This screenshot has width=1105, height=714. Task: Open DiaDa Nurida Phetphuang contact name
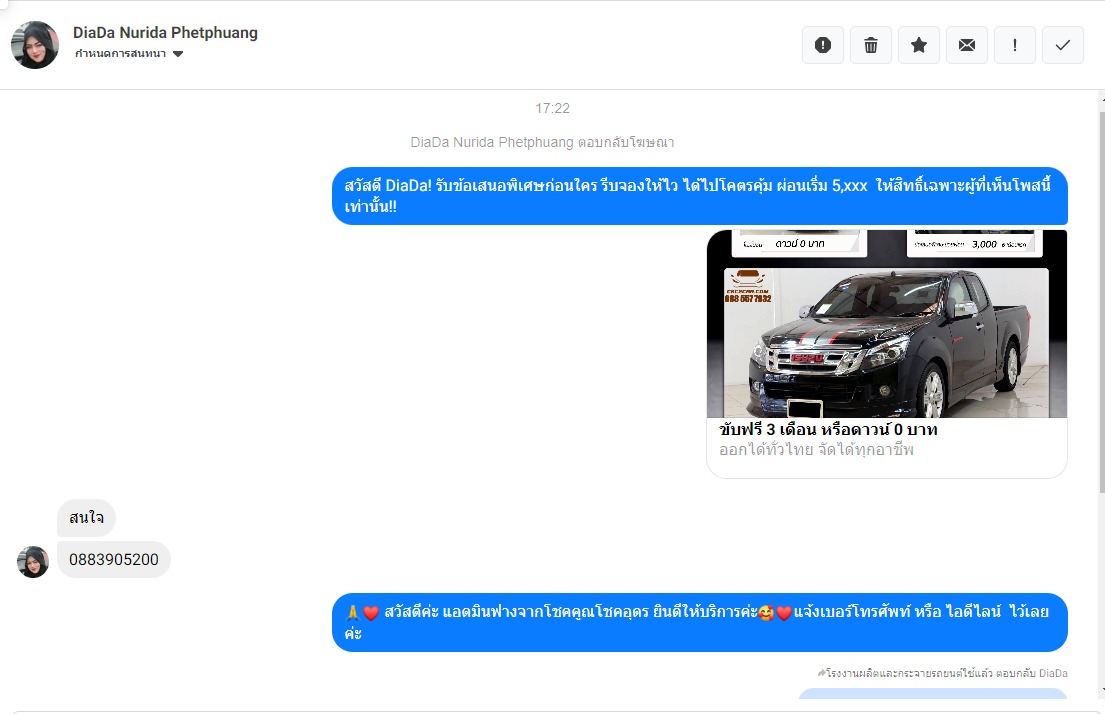(x=166, y=32)
